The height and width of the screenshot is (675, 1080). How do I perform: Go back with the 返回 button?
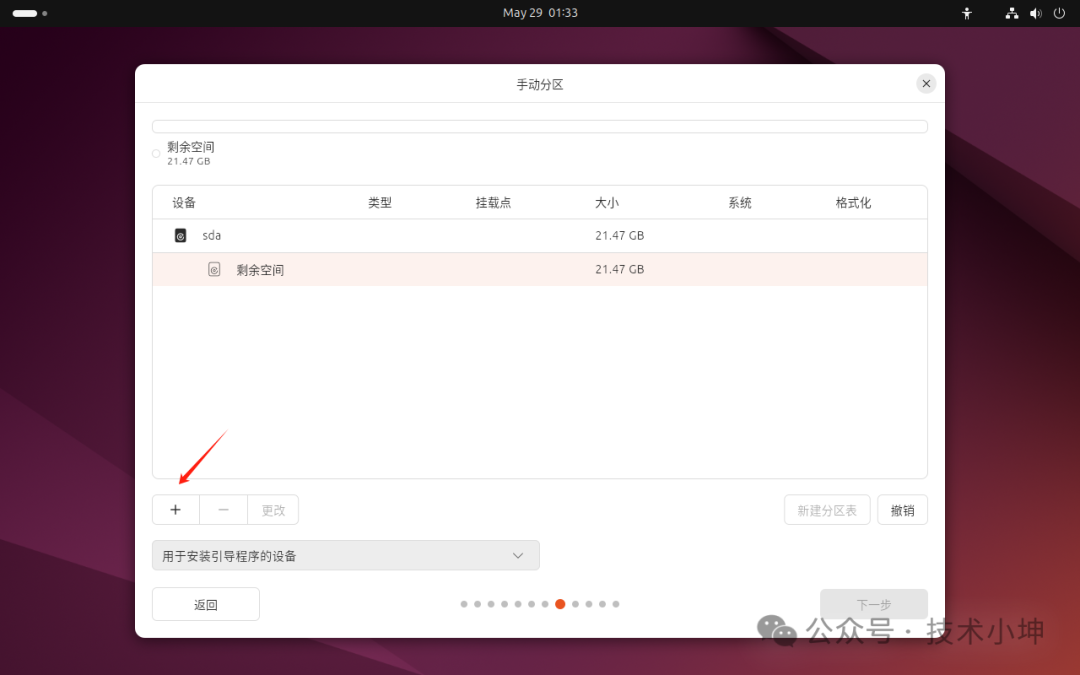click(206, 604)
